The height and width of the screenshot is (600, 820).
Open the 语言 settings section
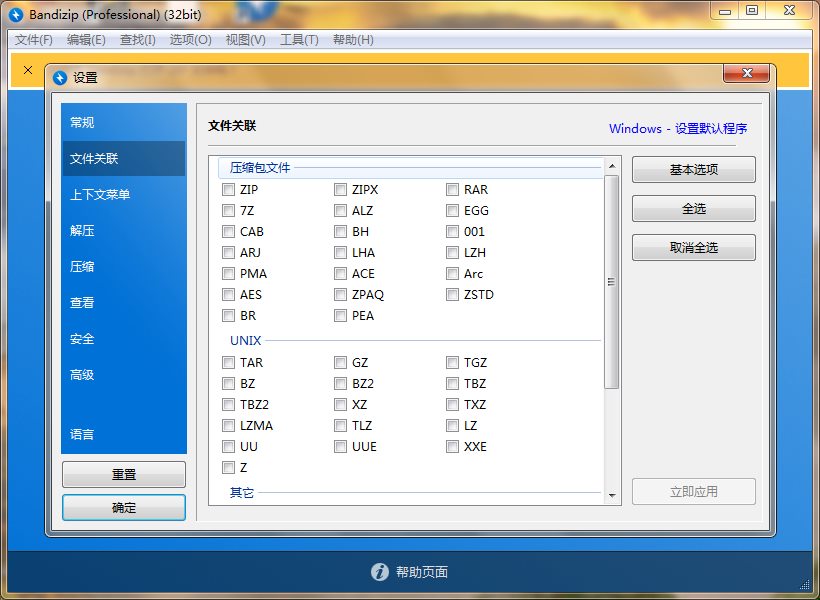point(81,434)
